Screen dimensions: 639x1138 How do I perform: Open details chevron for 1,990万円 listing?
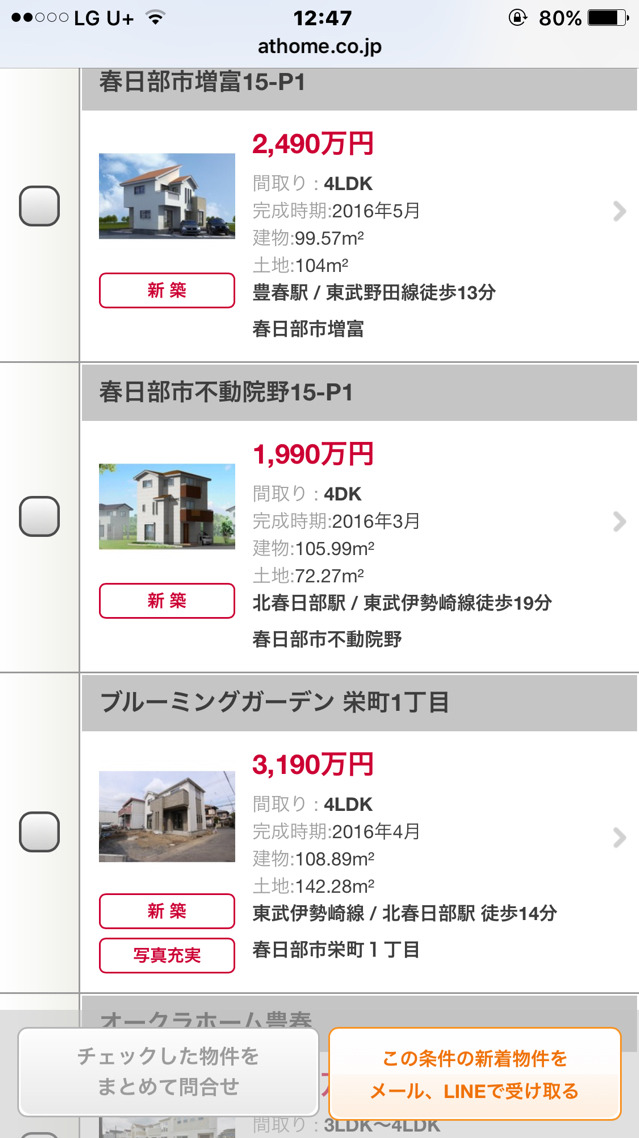pyautogui.click(x=619, y=521)
